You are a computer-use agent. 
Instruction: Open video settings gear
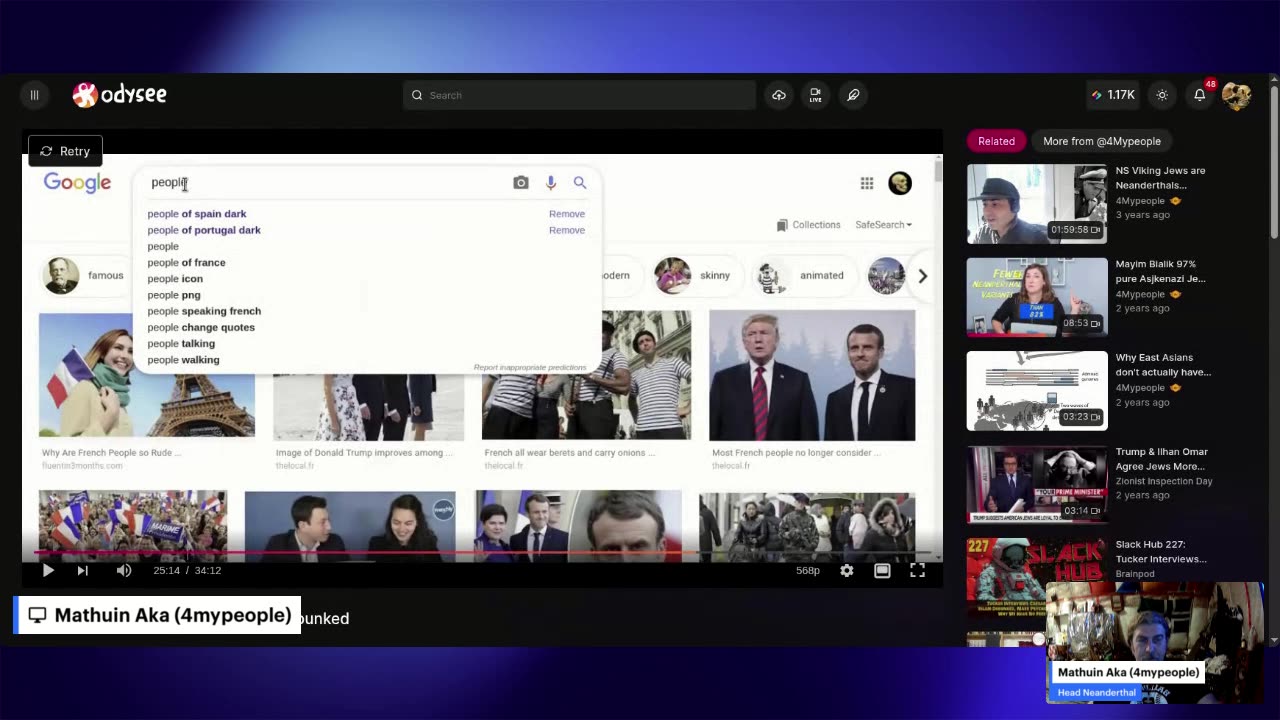click(x=847, y=570)
